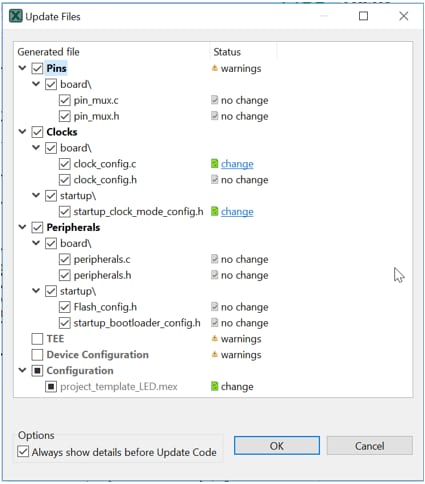Click green change icon next to clock_config.c
The height and width of the screenshot is (484, 425).
[x=215, y=164]
